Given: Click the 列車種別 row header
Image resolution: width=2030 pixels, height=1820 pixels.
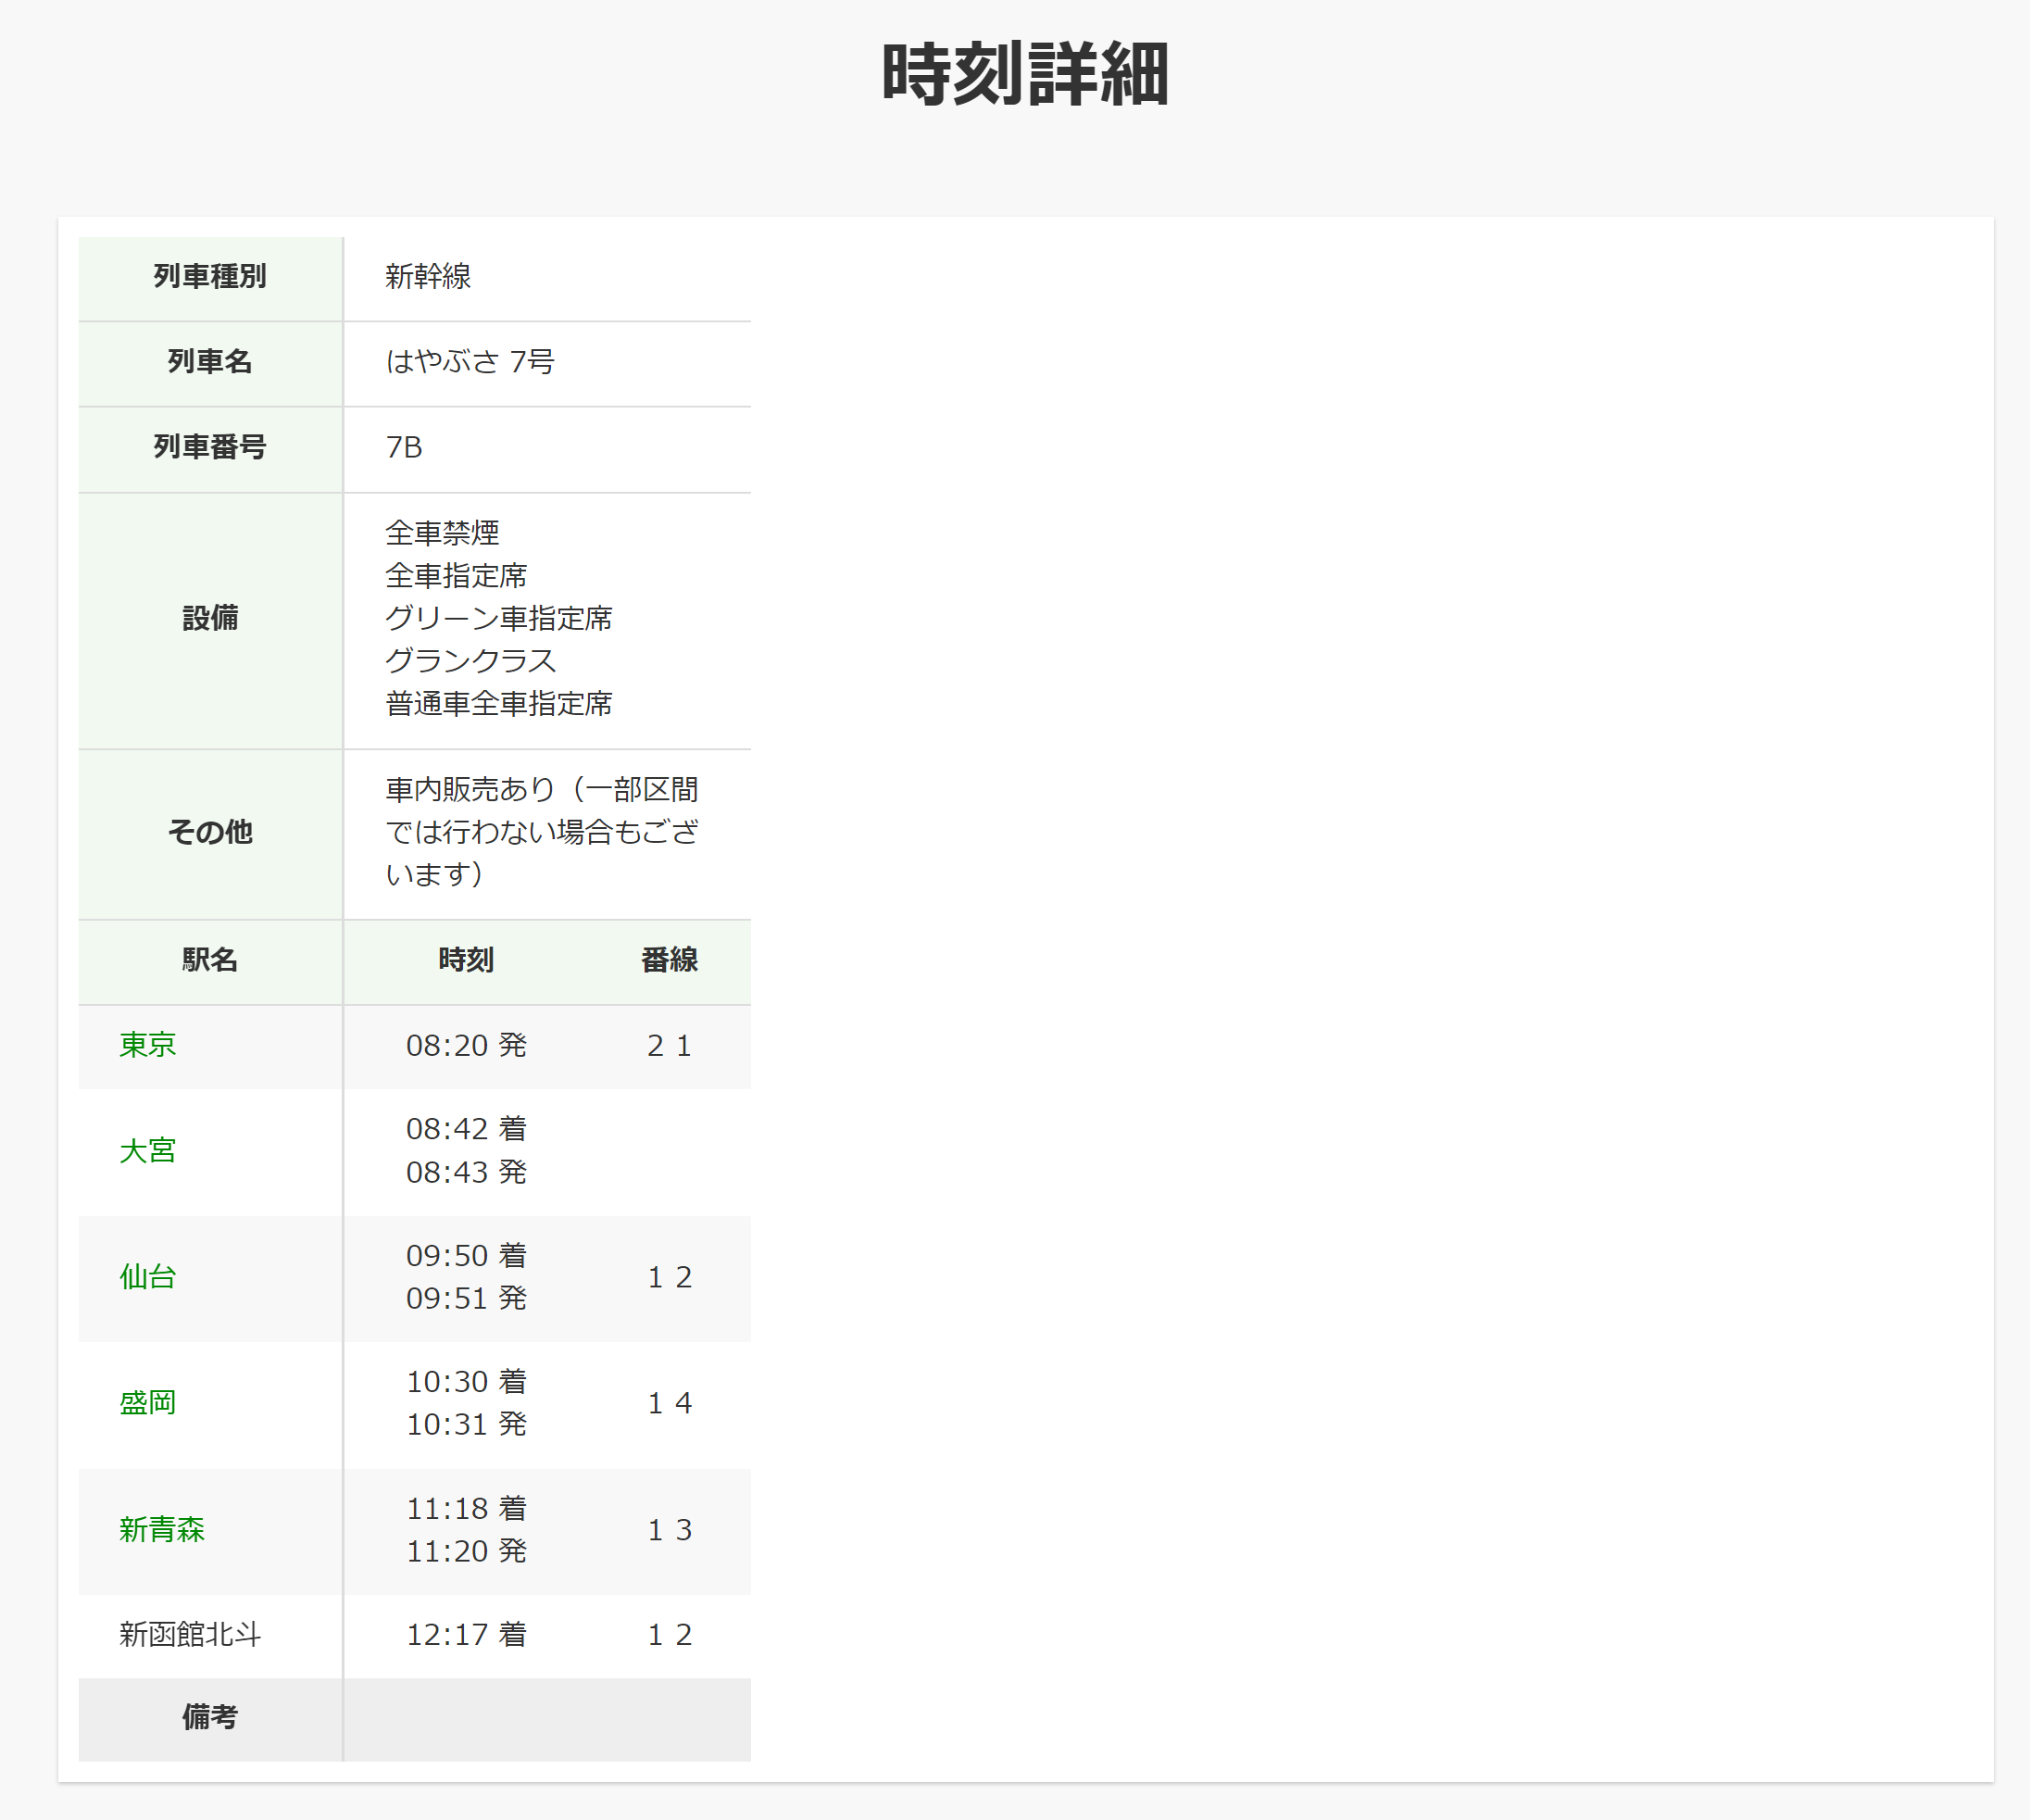Looking at the screenshot, I should (x=210, y=277).
